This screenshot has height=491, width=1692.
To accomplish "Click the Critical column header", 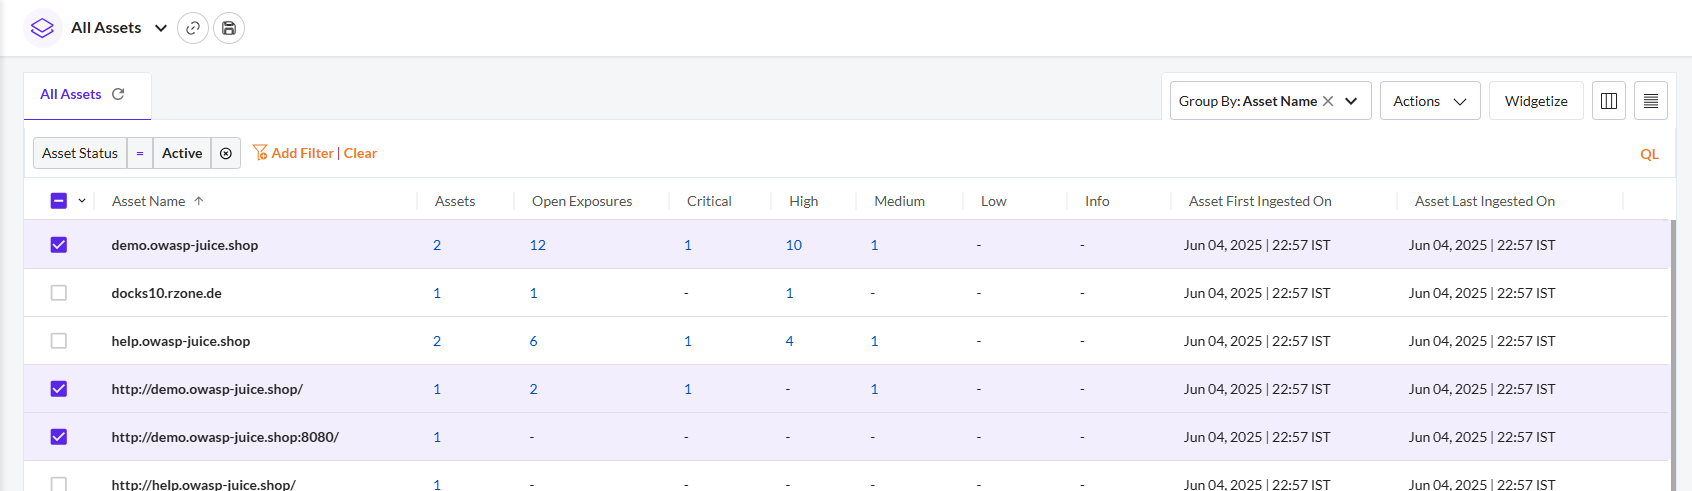I will [709, 201].
